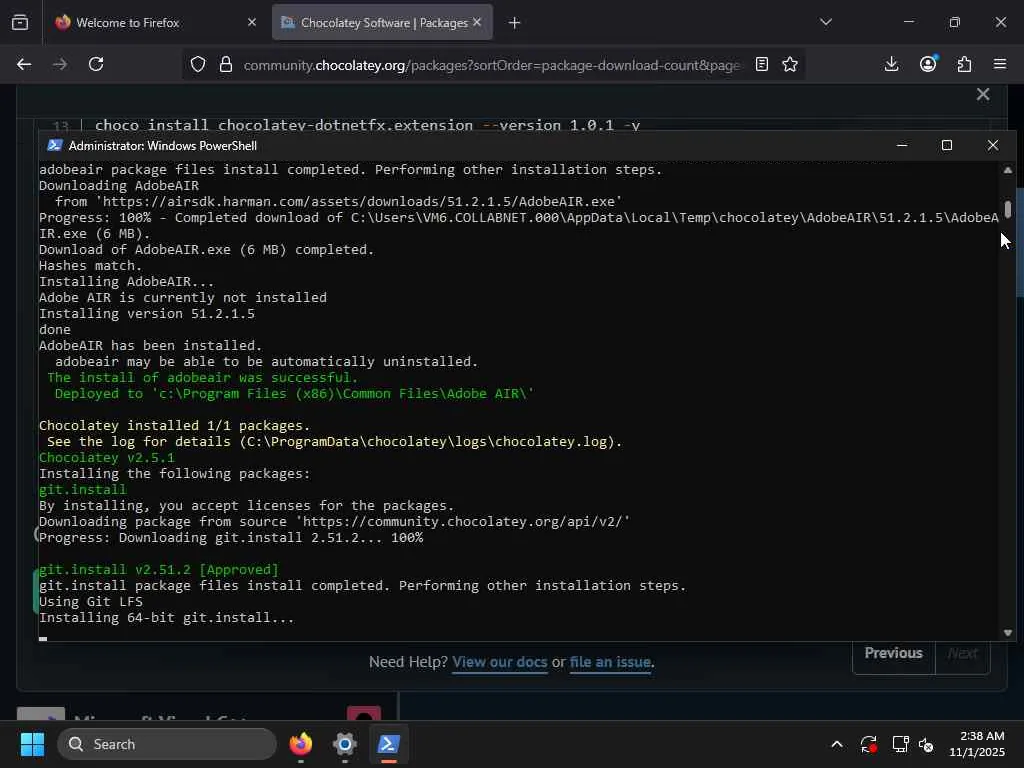Click choco install dotnetfx.extension command line

click(367, 125)
